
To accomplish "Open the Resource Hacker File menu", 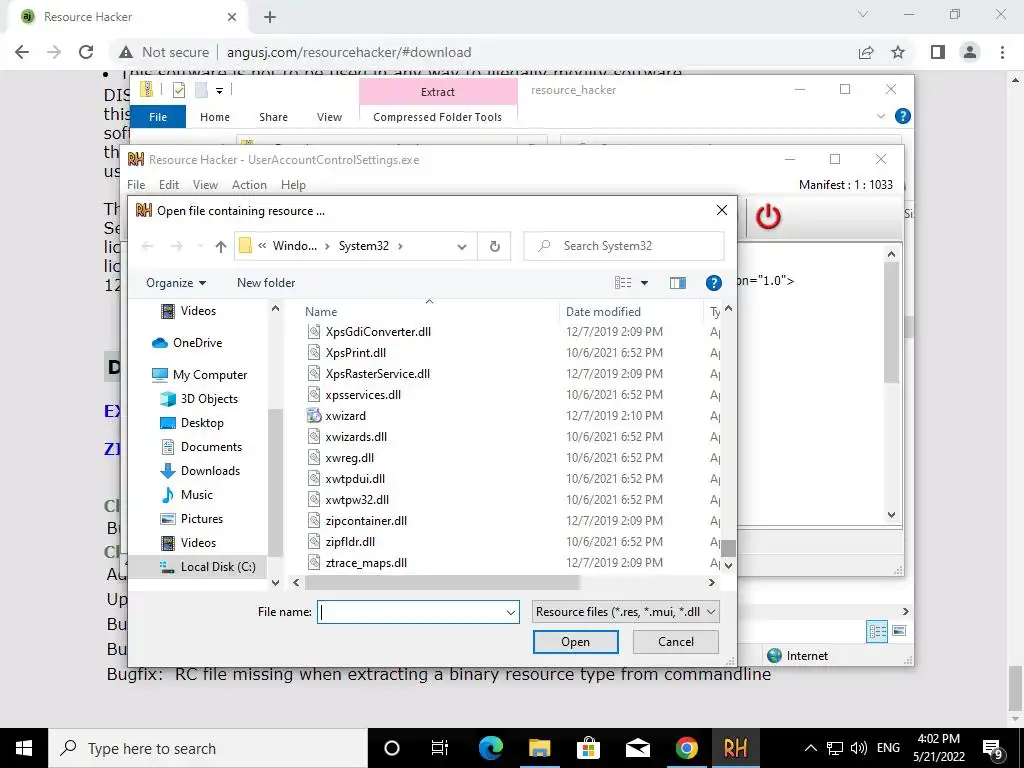I will click(136, 185).
